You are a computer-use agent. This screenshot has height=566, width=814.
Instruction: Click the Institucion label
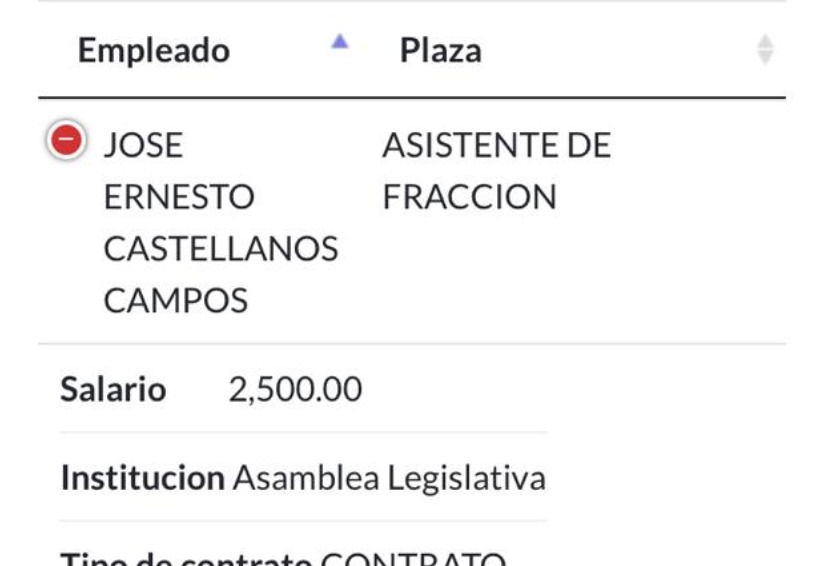pyautogui.click(x=143, y=477)
